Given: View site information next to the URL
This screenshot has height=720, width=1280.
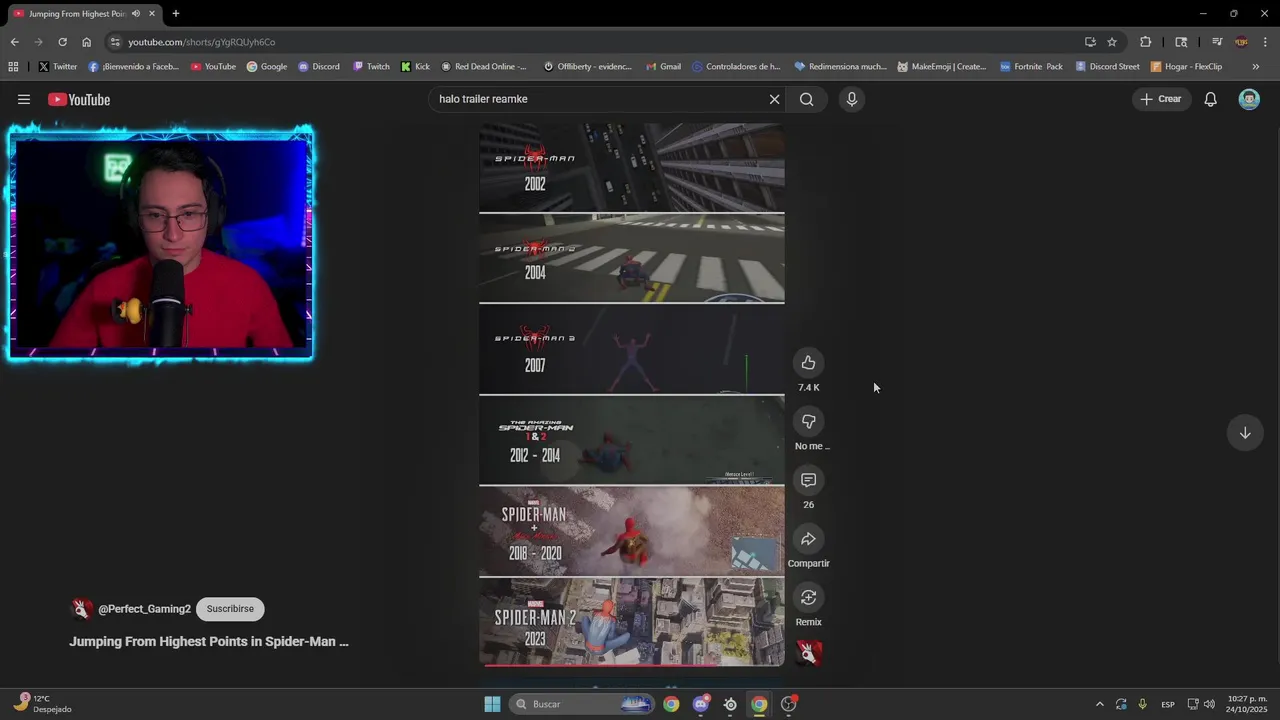Looking at the screenshot, I should click(115, 42).
